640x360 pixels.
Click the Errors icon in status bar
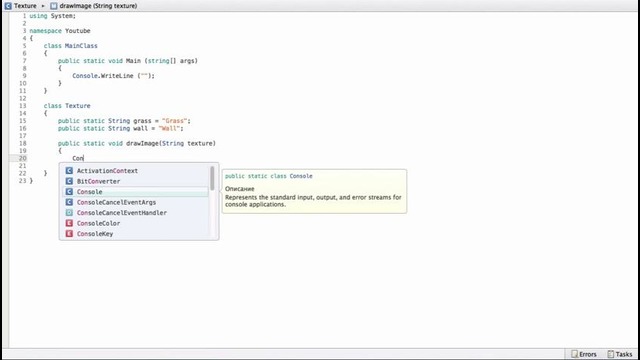point(575,354)
